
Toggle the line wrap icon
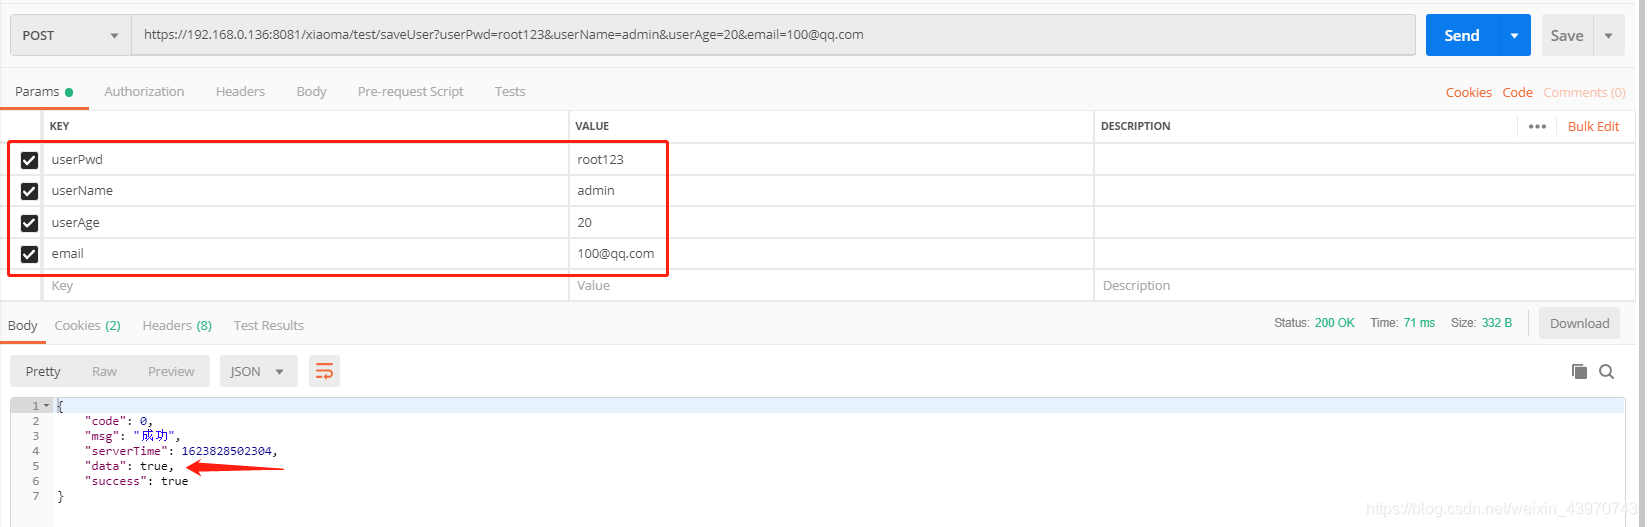[x=324, y=371]
